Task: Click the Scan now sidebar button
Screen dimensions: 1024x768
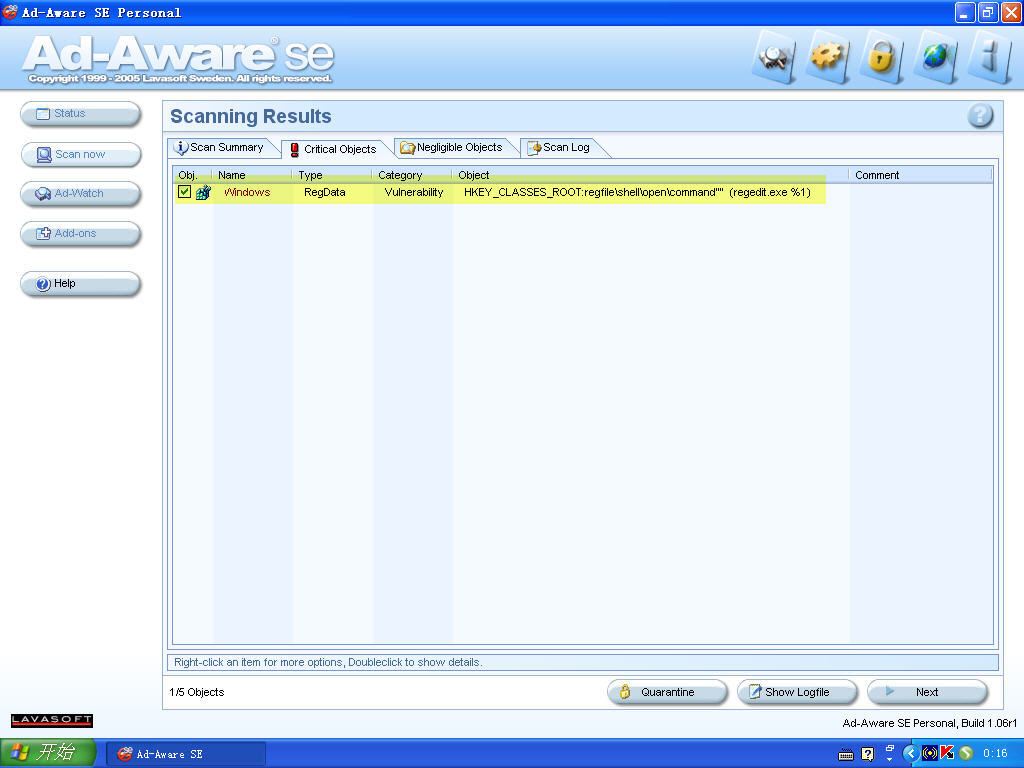Action: pyautogui.click(x=80, y=155)
